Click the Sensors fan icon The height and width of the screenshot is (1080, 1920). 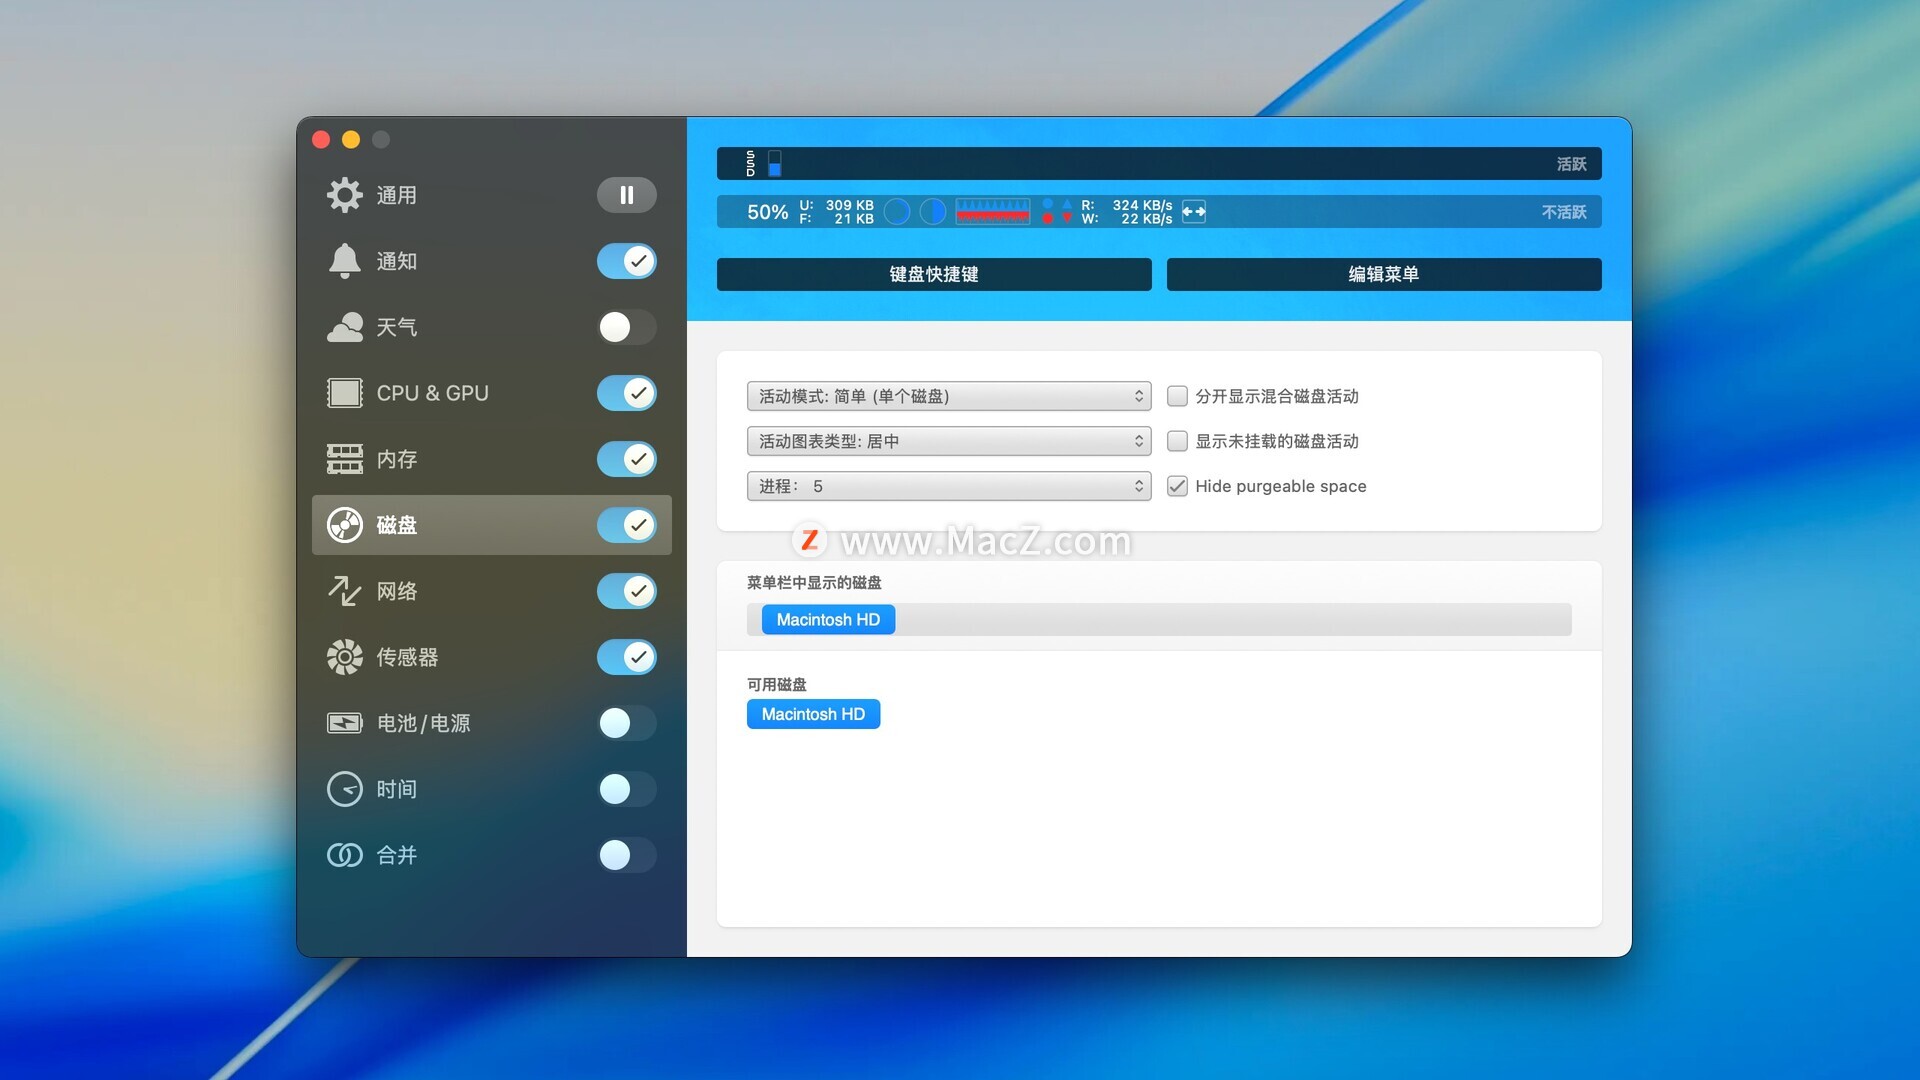[344, 657]
